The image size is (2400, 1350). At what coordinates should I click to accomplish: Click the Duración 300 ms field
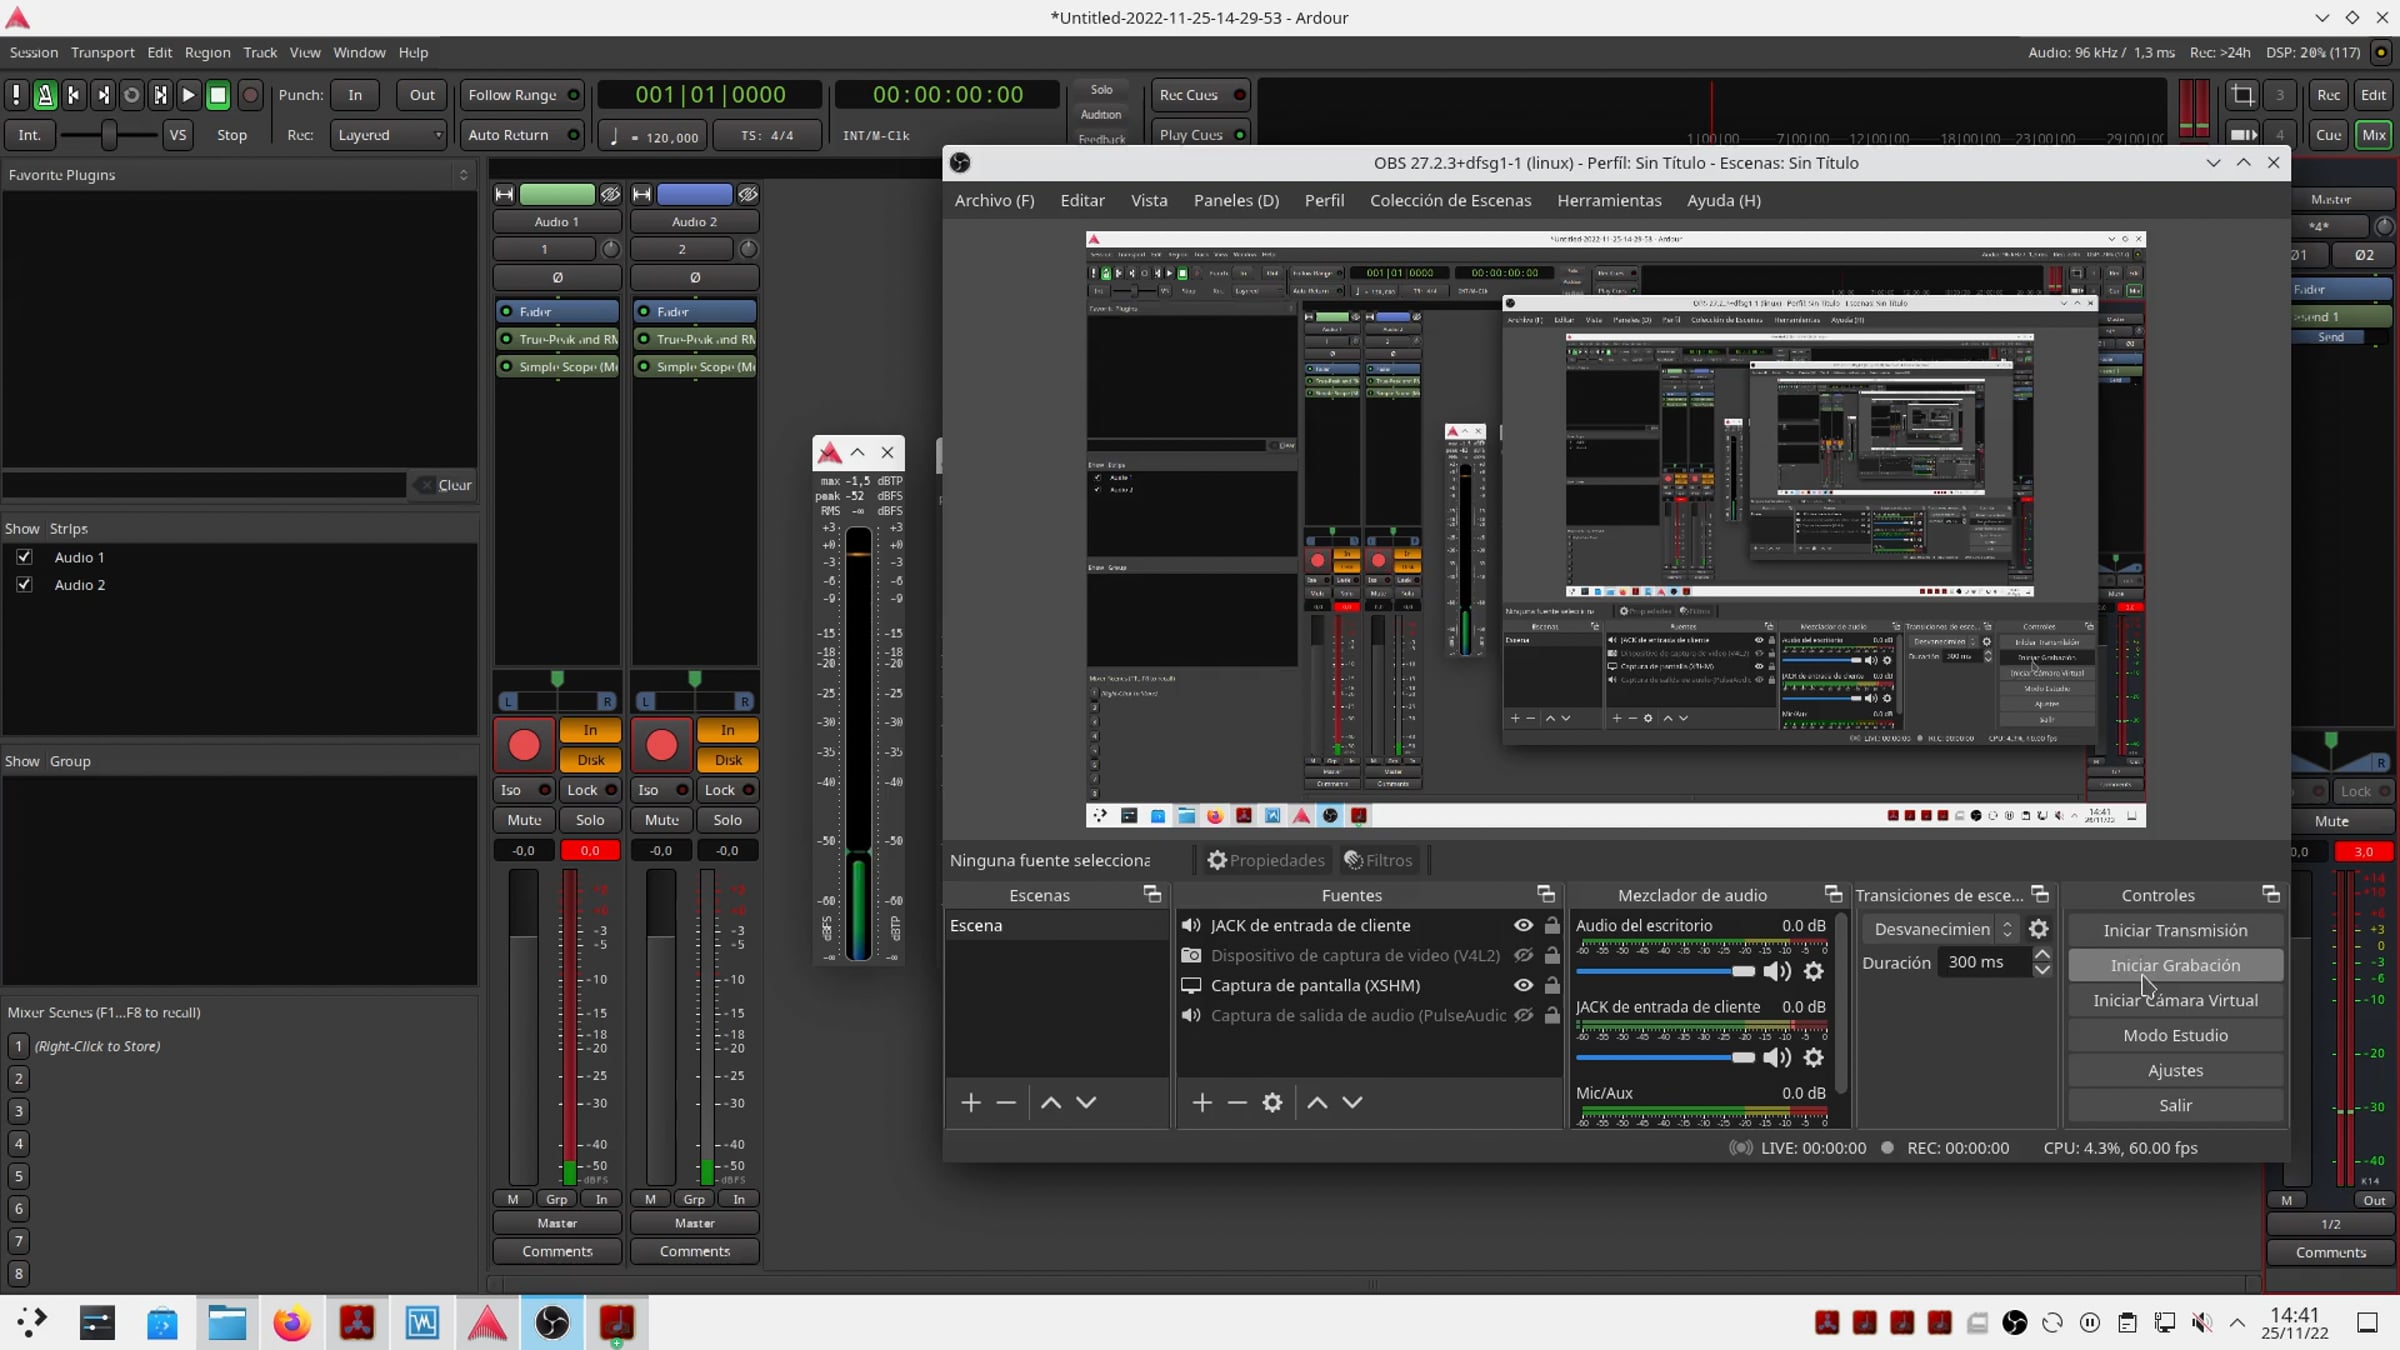pos(1984,962)
